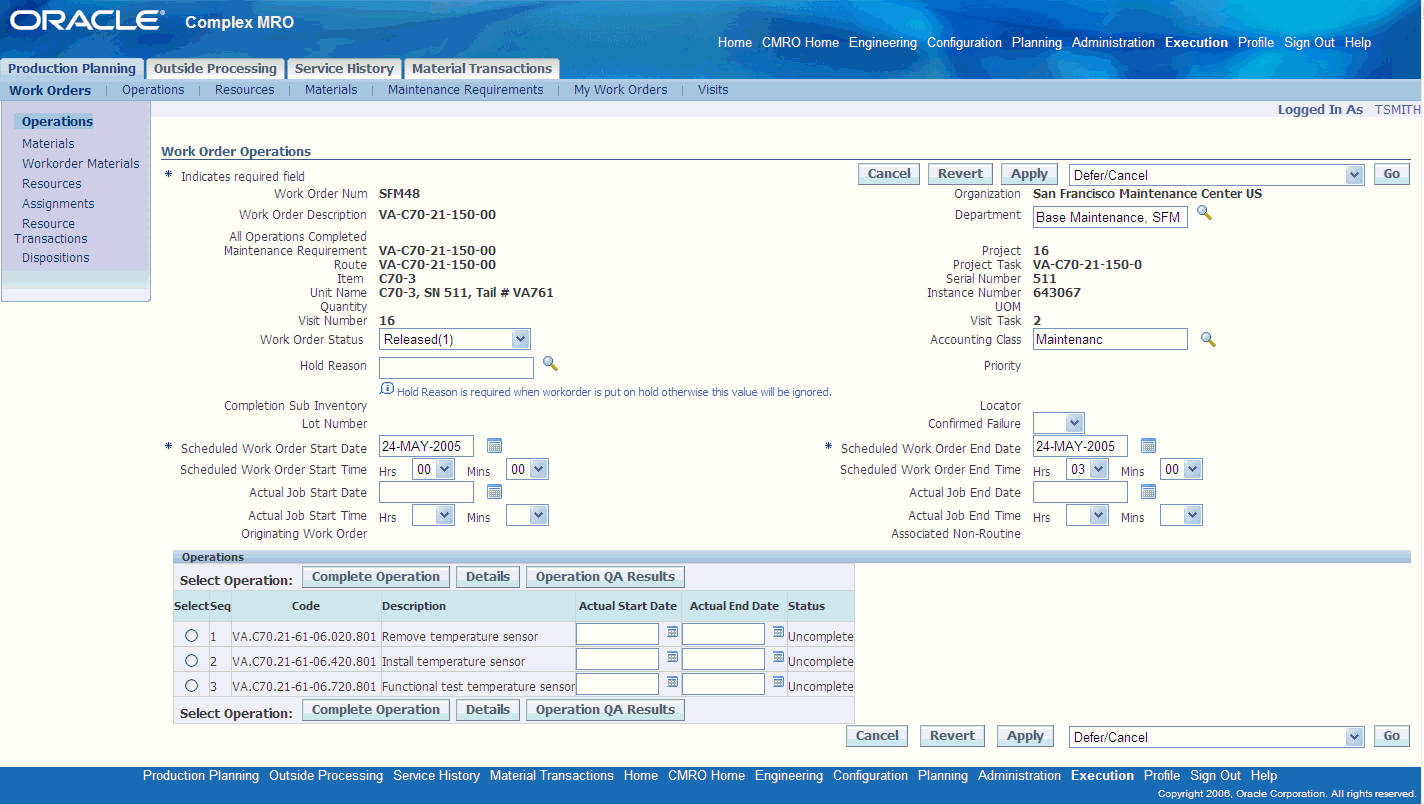Open Scheduled Start Time hours dropdown
1424x804 pixels.
tap(433, 469)
